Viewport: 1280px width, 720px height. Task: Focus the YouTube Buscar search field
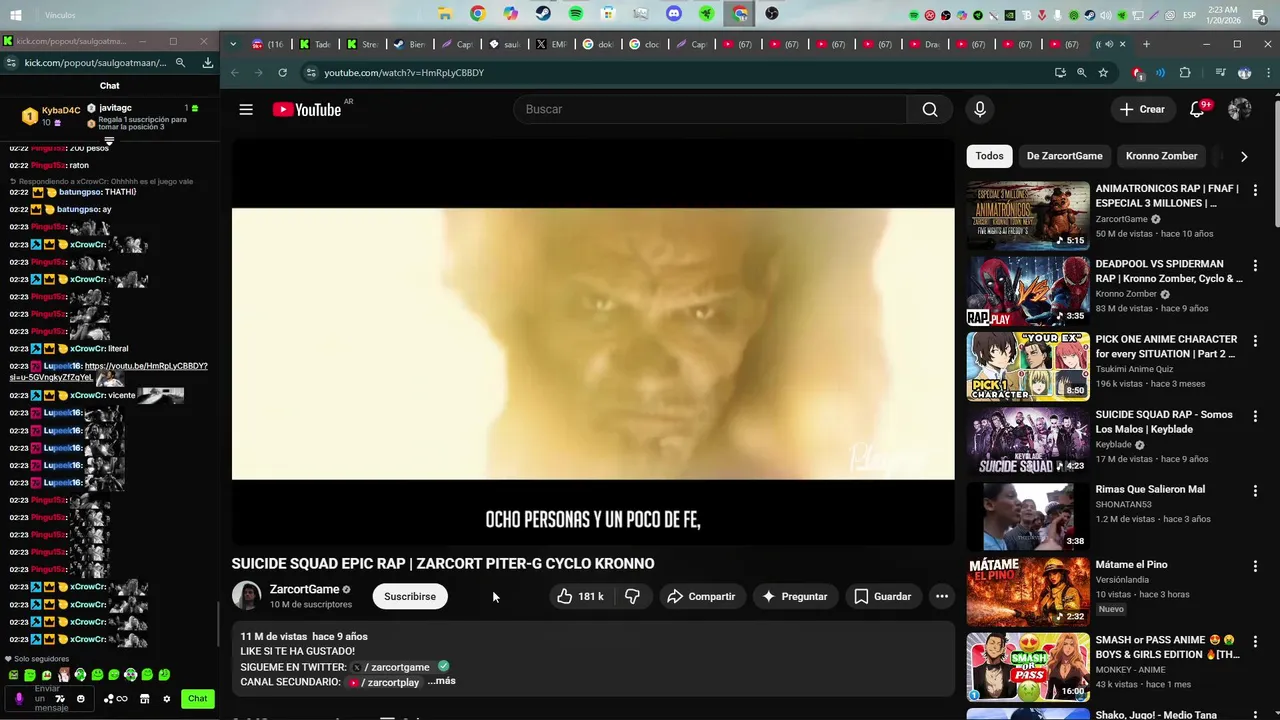710,109
